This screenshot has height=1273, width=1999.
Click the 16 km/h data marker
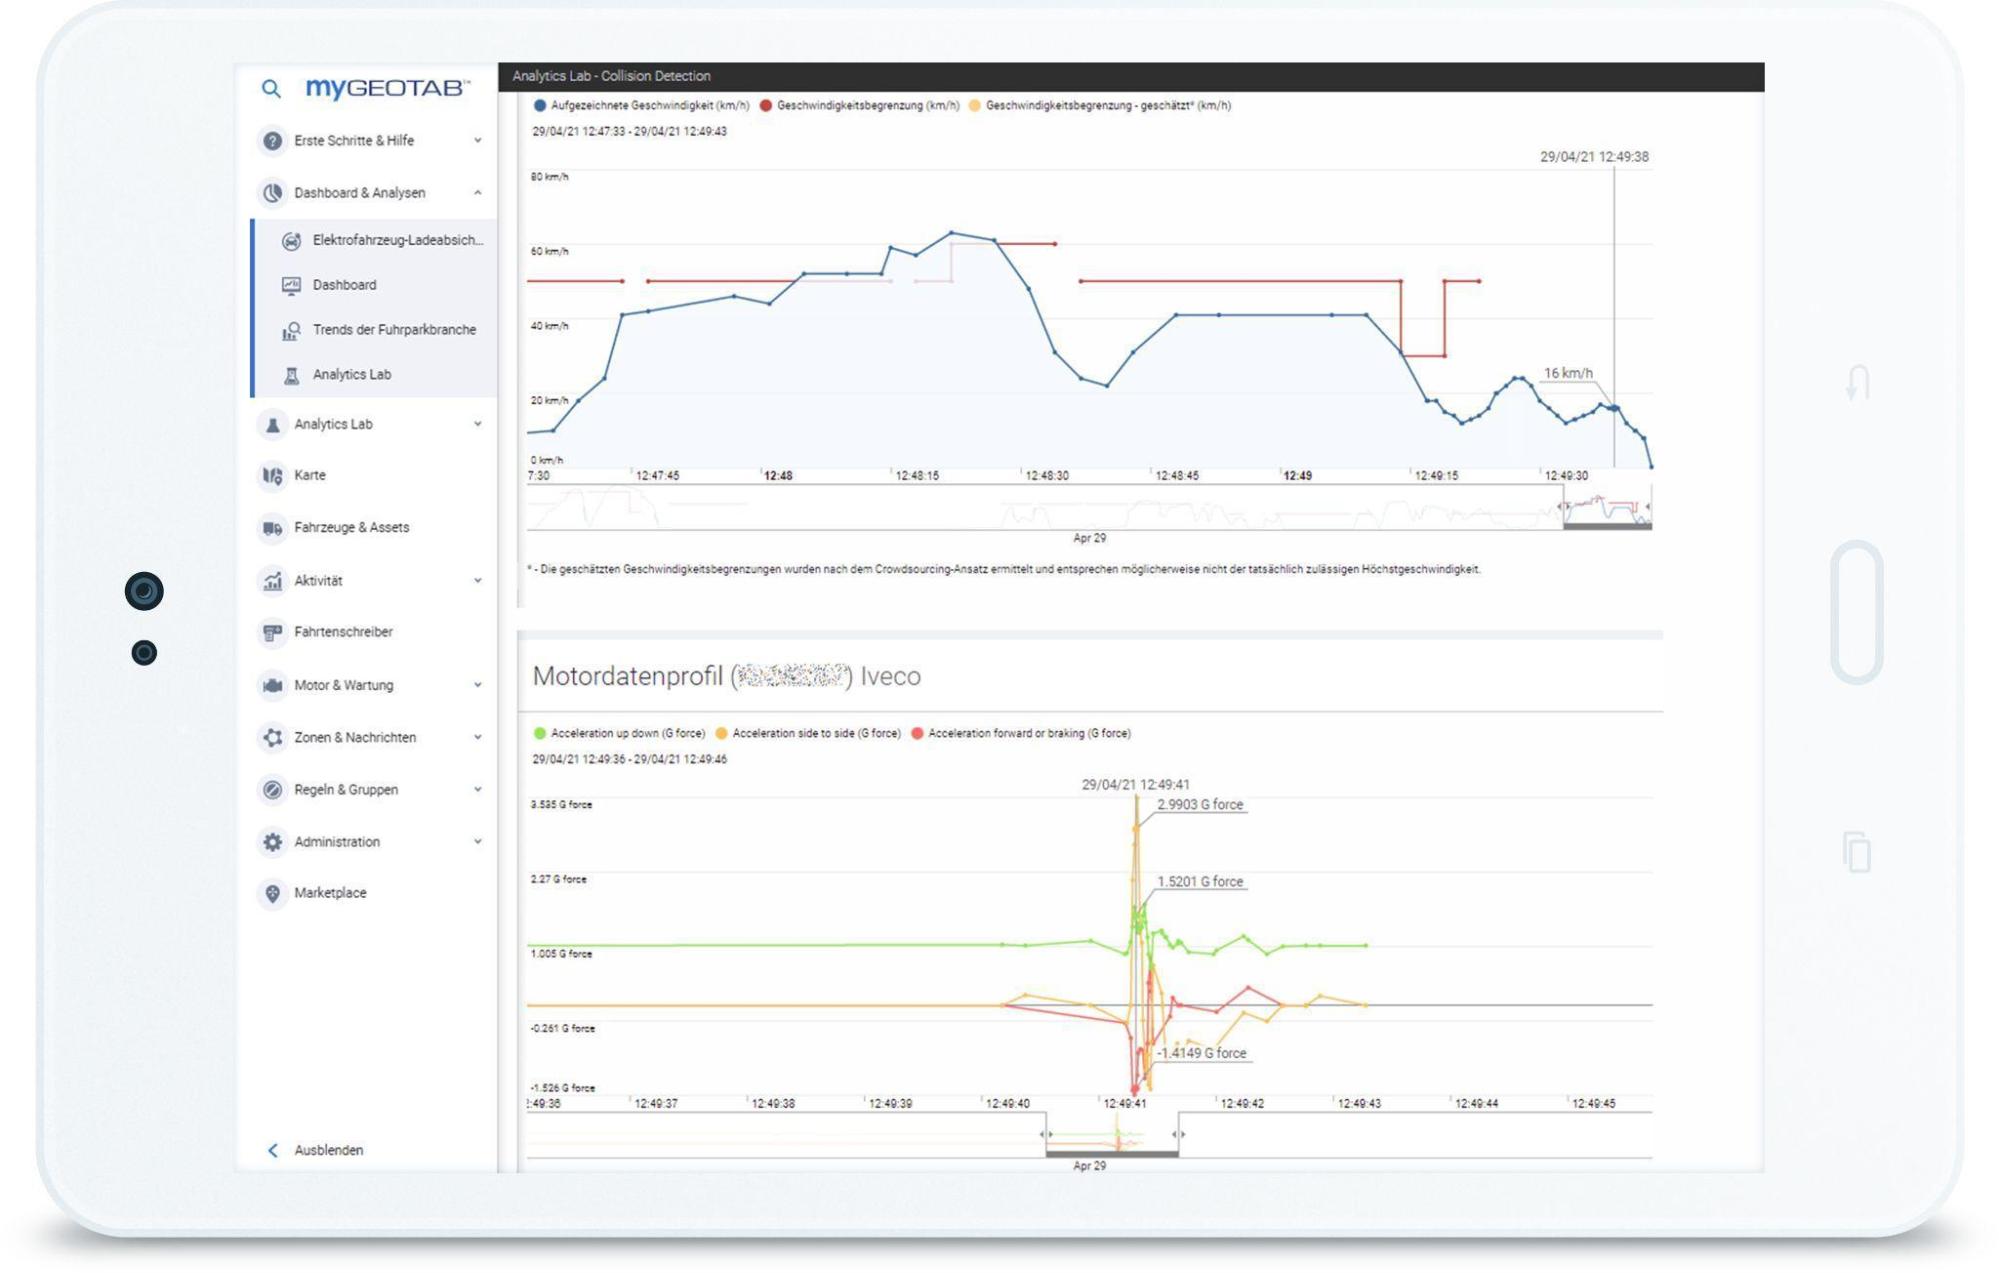1614,407
